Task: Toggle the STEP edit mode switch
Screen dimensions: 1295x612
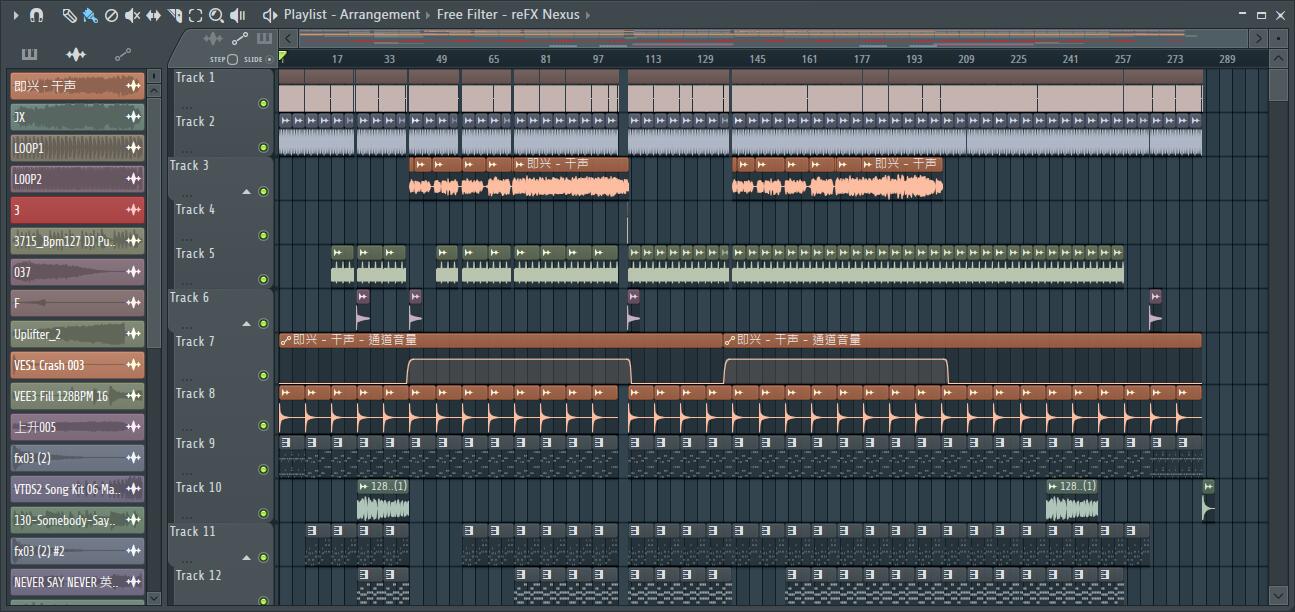Action: [232, 59]
